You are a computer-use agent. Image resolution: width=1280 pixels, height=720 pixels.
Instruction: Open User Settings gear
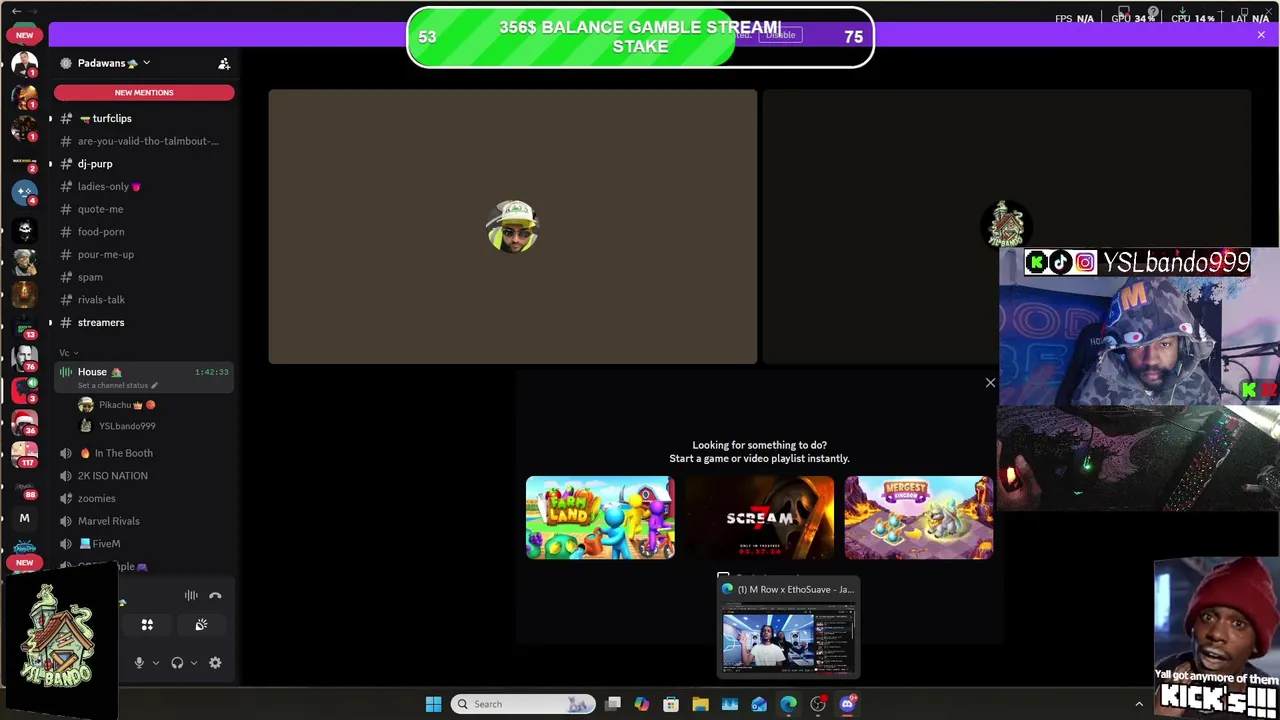(x=215, y=662)
